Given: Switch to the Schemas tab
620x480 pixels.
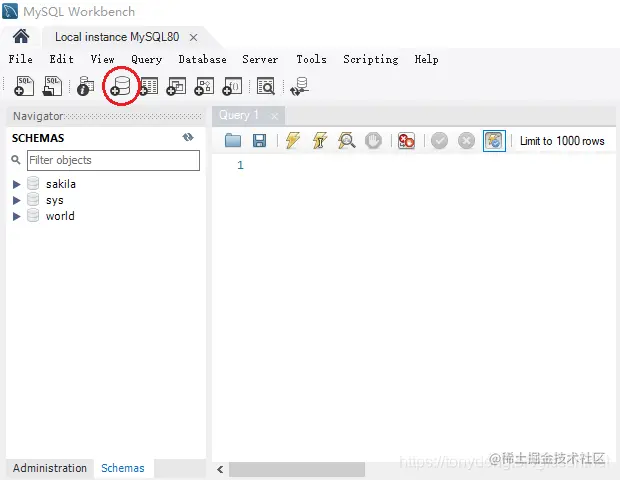Looking at the screenshot, I should pos(123,468).
